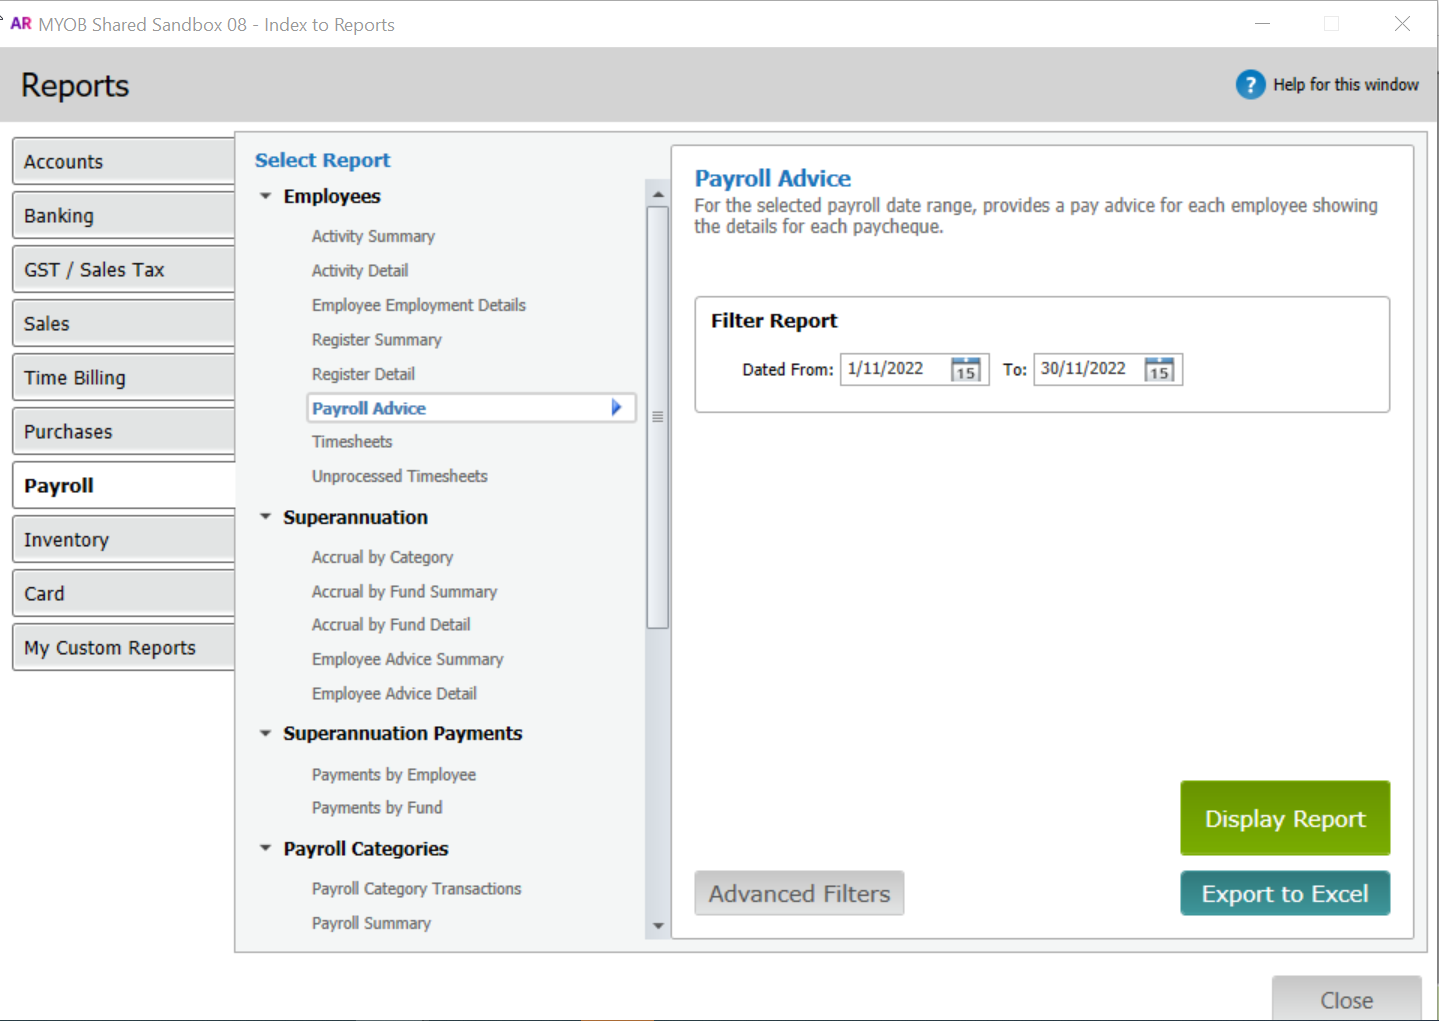Select the Activity Detail report
This screenshot has height=1021, width=1439.
(x=360, y=270)
